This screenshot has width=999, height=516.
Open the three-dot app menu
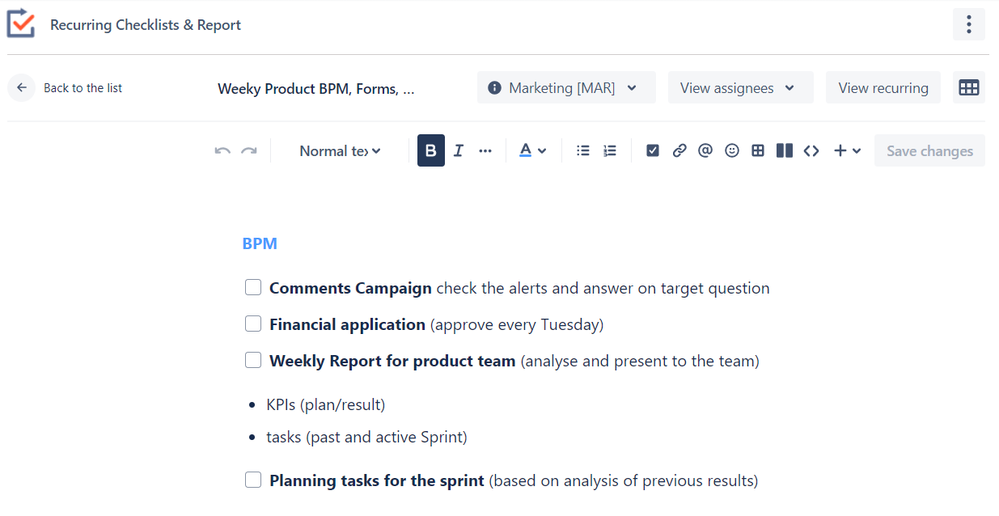tap(968, 25)
